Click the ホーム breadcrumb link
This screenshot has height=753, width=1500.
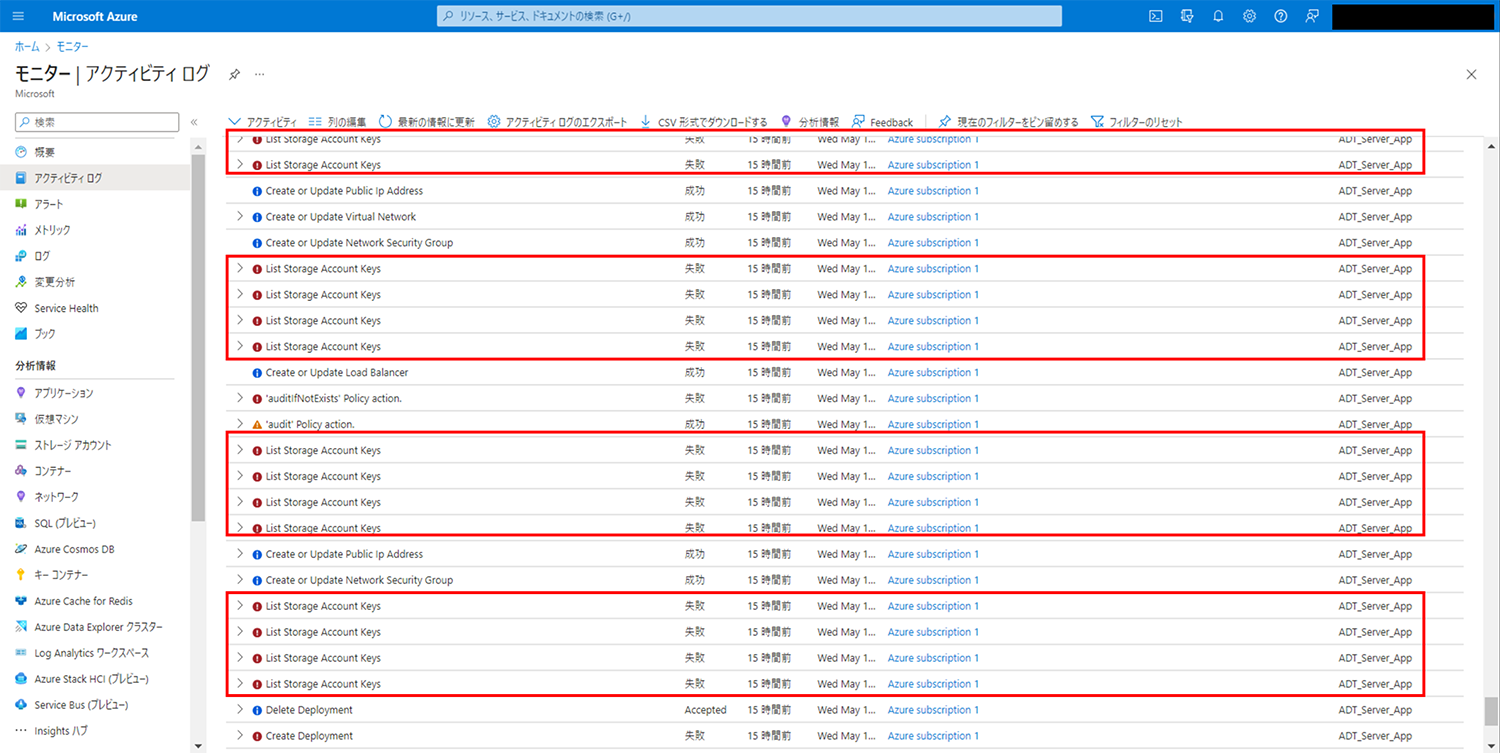[x=27, y=47]
